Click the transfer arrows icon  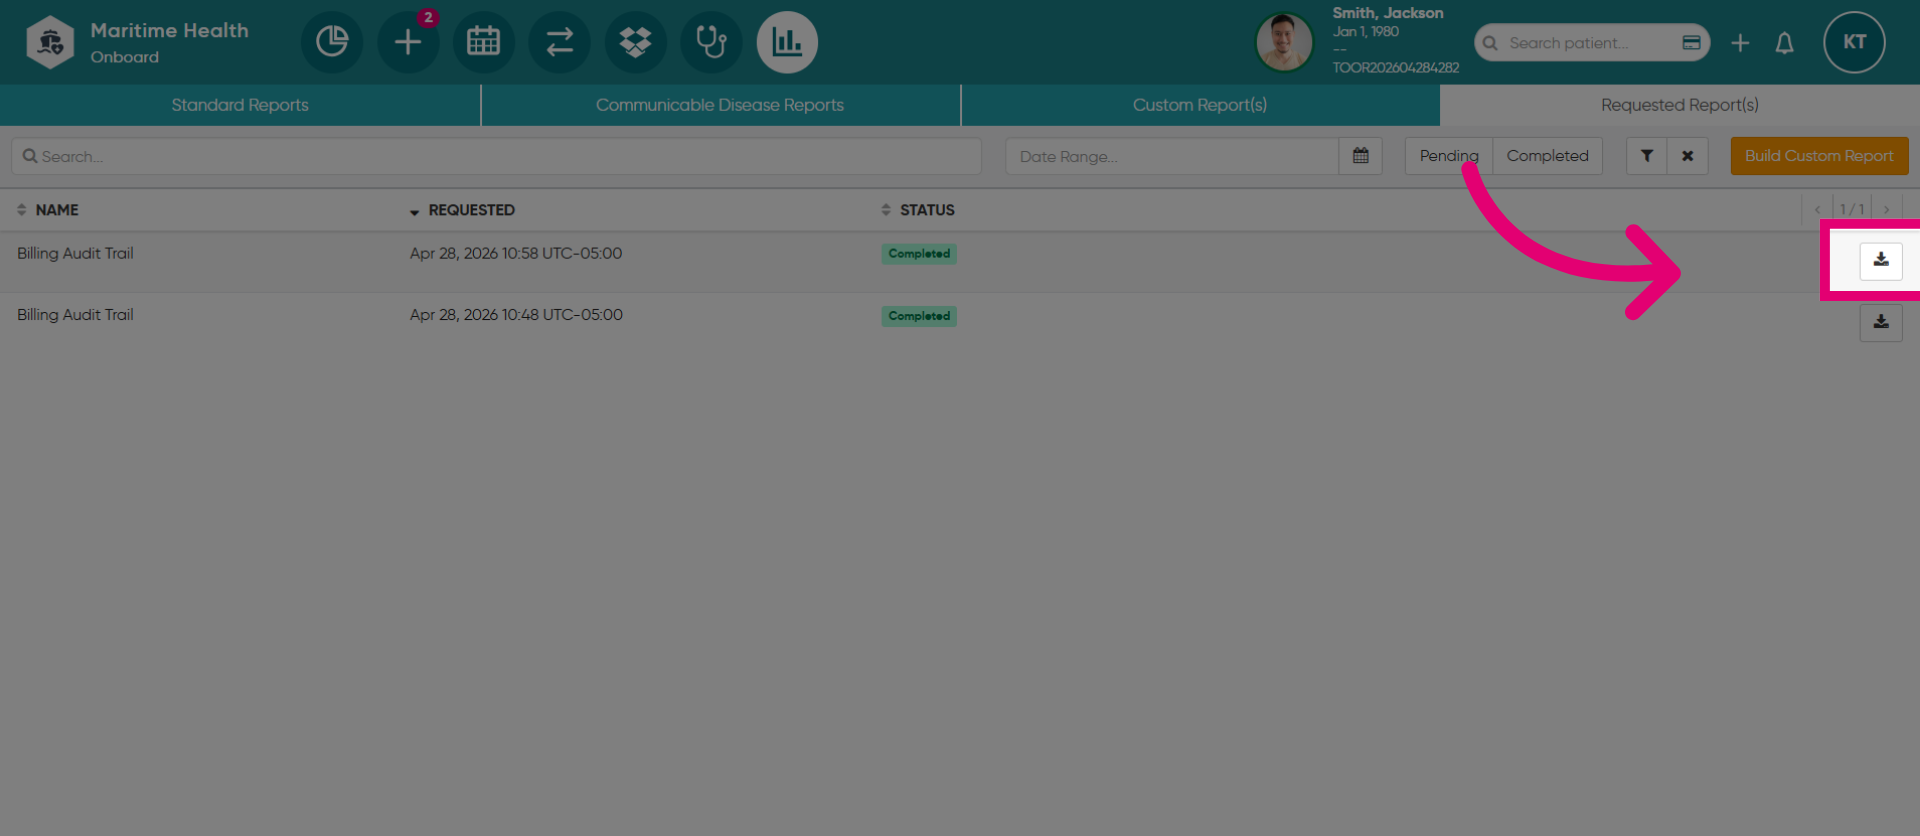pos(560,42)
